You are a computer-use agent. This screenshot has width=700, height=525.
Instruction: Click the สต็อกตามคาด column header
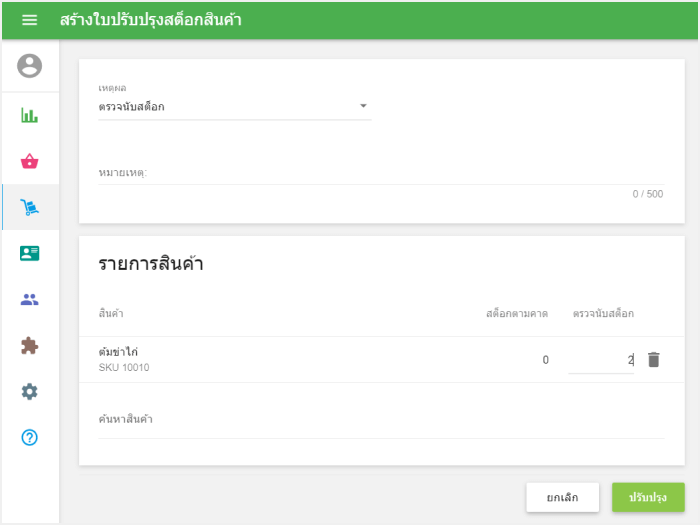click(517, 313)
